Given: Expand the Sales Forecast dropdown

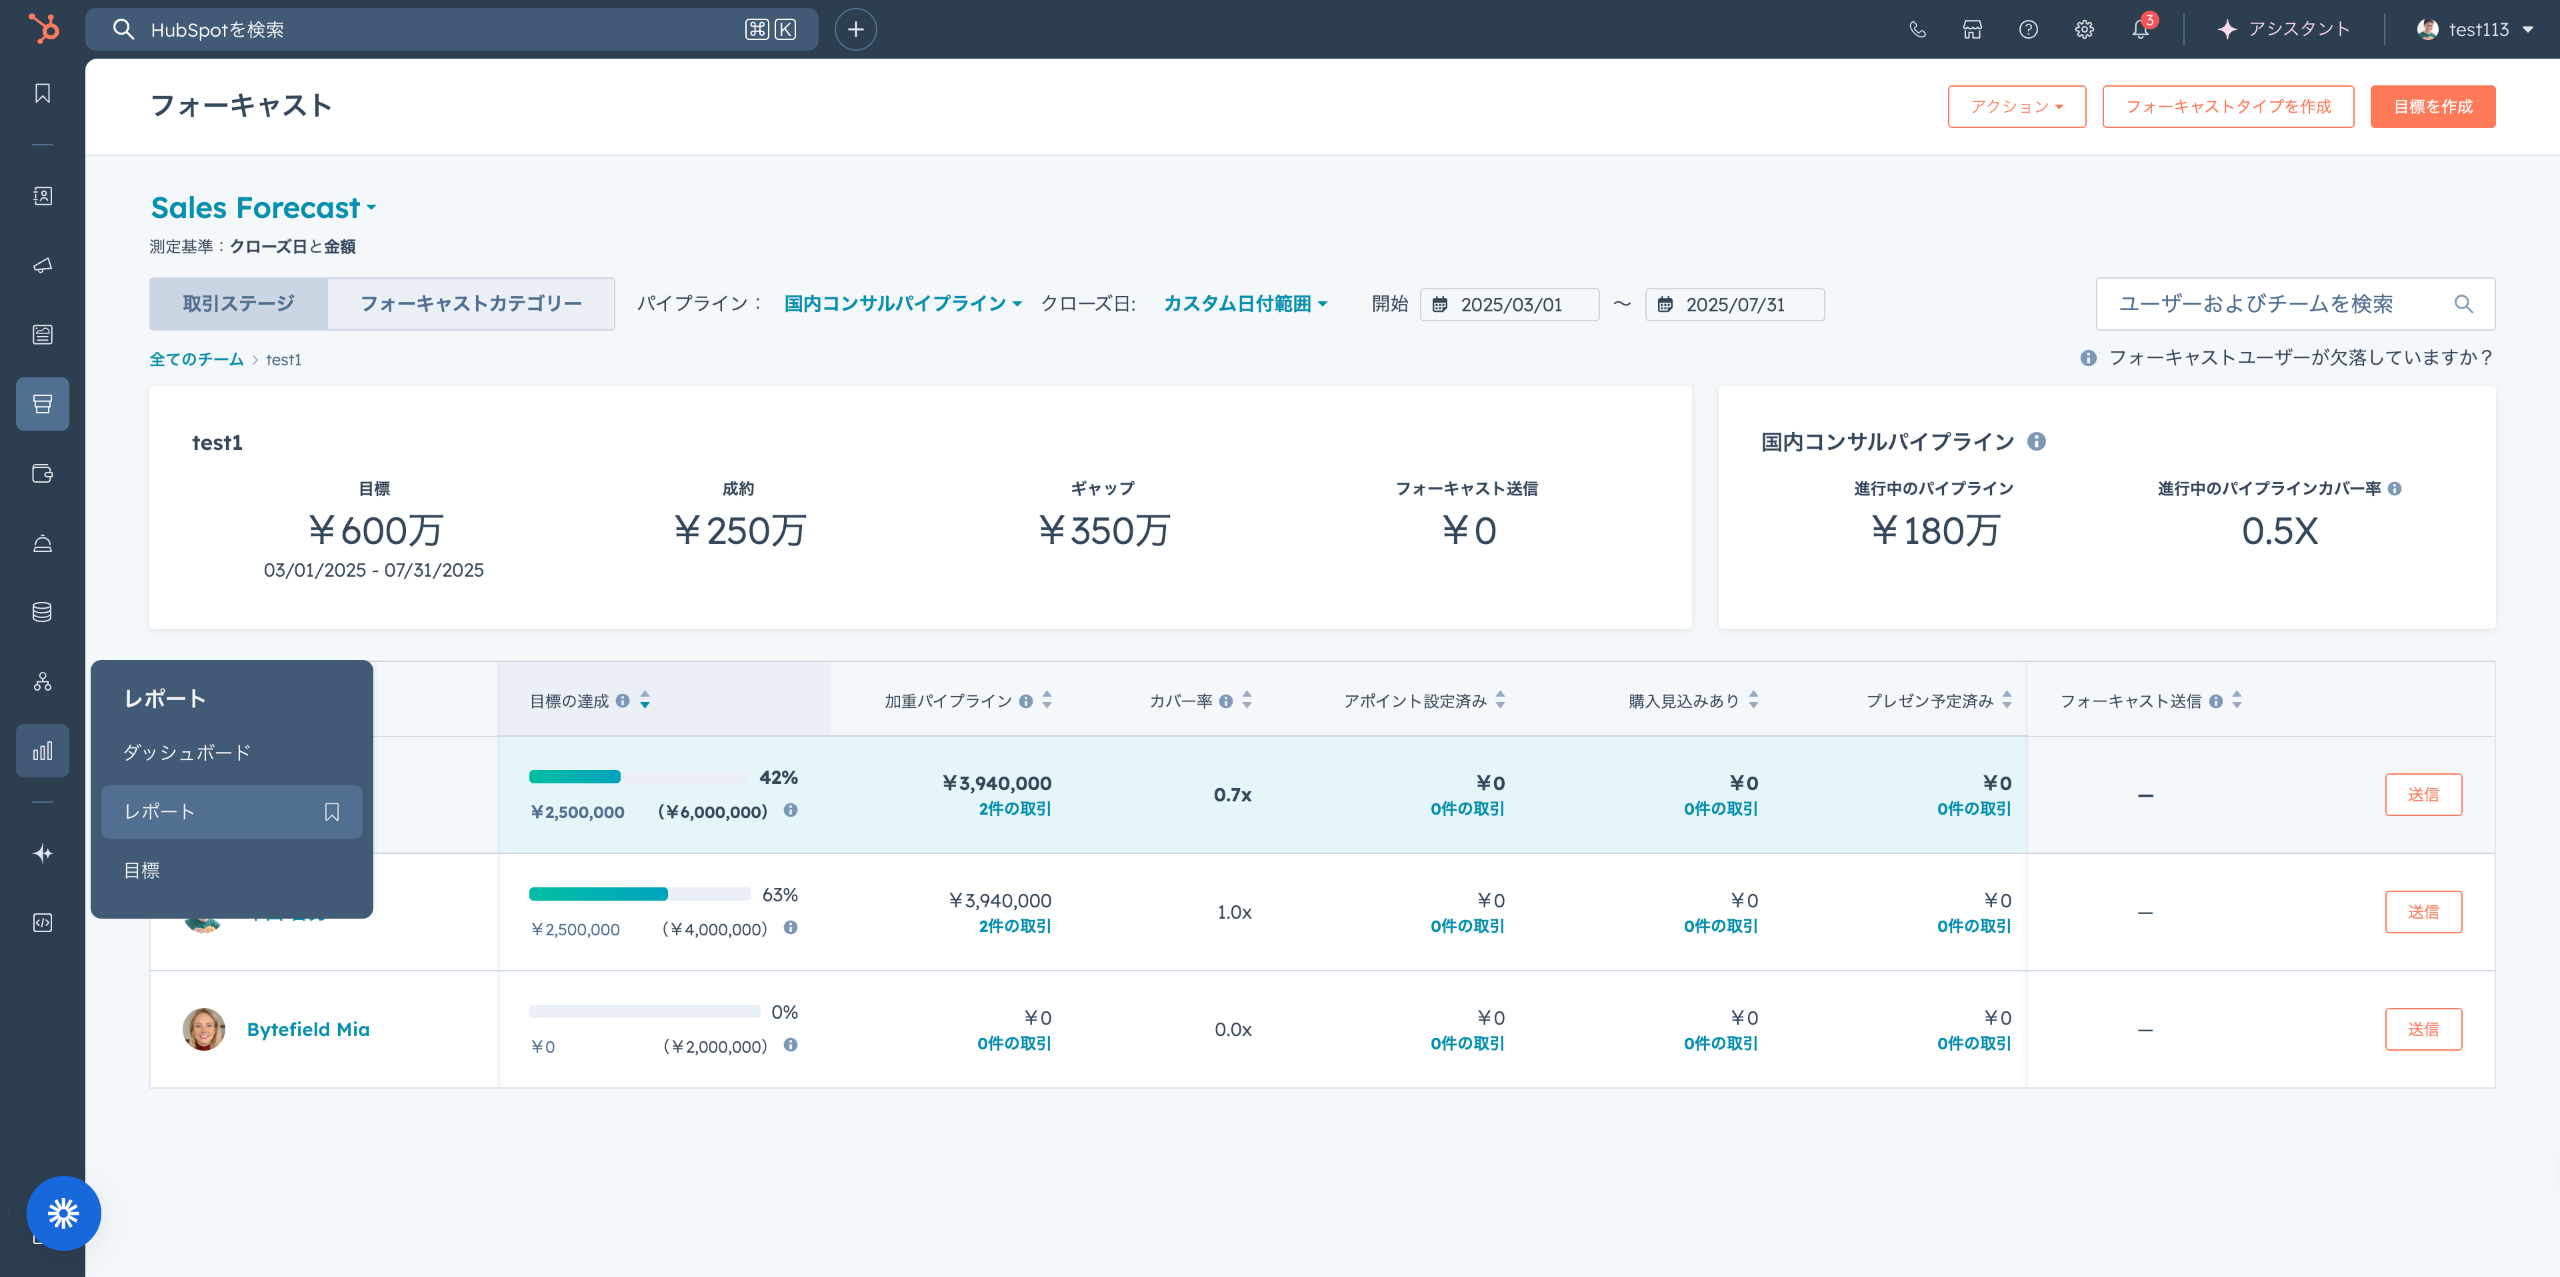Looking at the screenshot, I should tap(264, 208).
